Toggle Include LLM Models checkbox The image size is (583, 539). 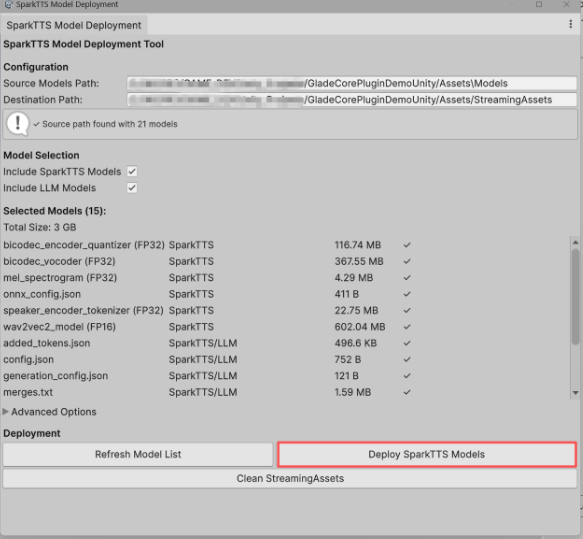132,188
